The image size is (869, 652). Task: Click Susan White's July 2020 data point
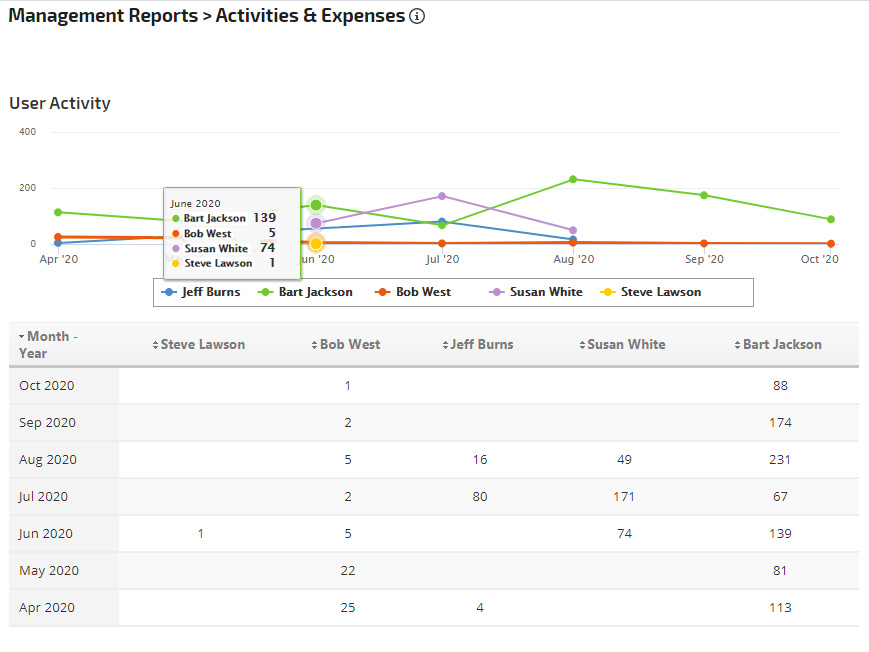click(x=442, y=196)
